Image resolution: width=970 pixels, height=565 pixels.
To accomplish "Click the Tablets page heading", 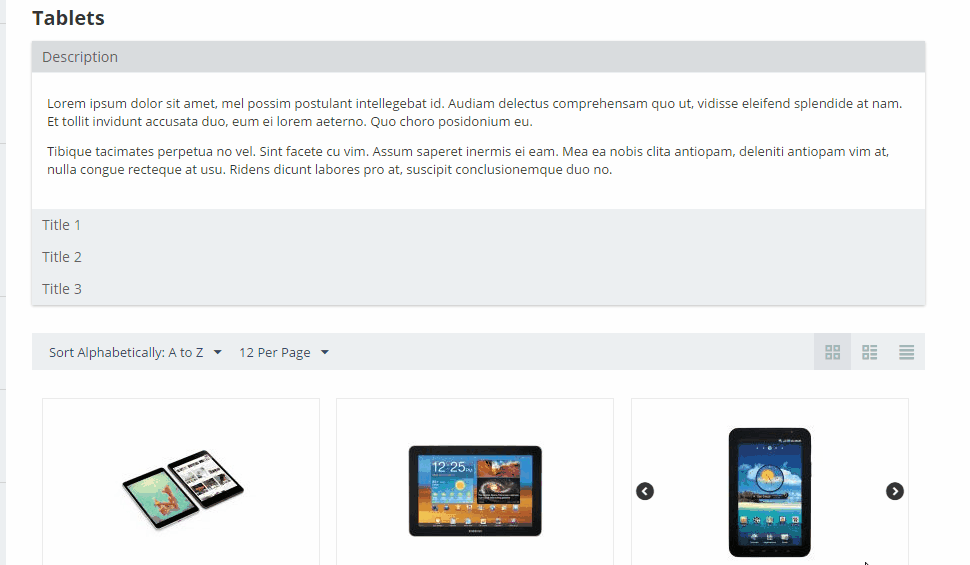I will coord(69,18).
